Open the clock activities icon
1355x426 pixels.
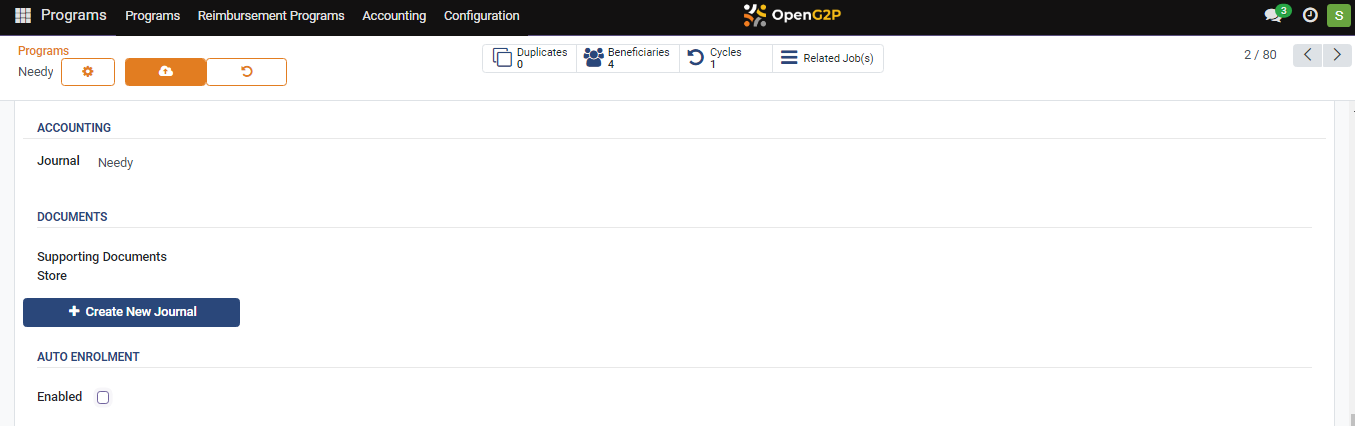[1310, 16]
